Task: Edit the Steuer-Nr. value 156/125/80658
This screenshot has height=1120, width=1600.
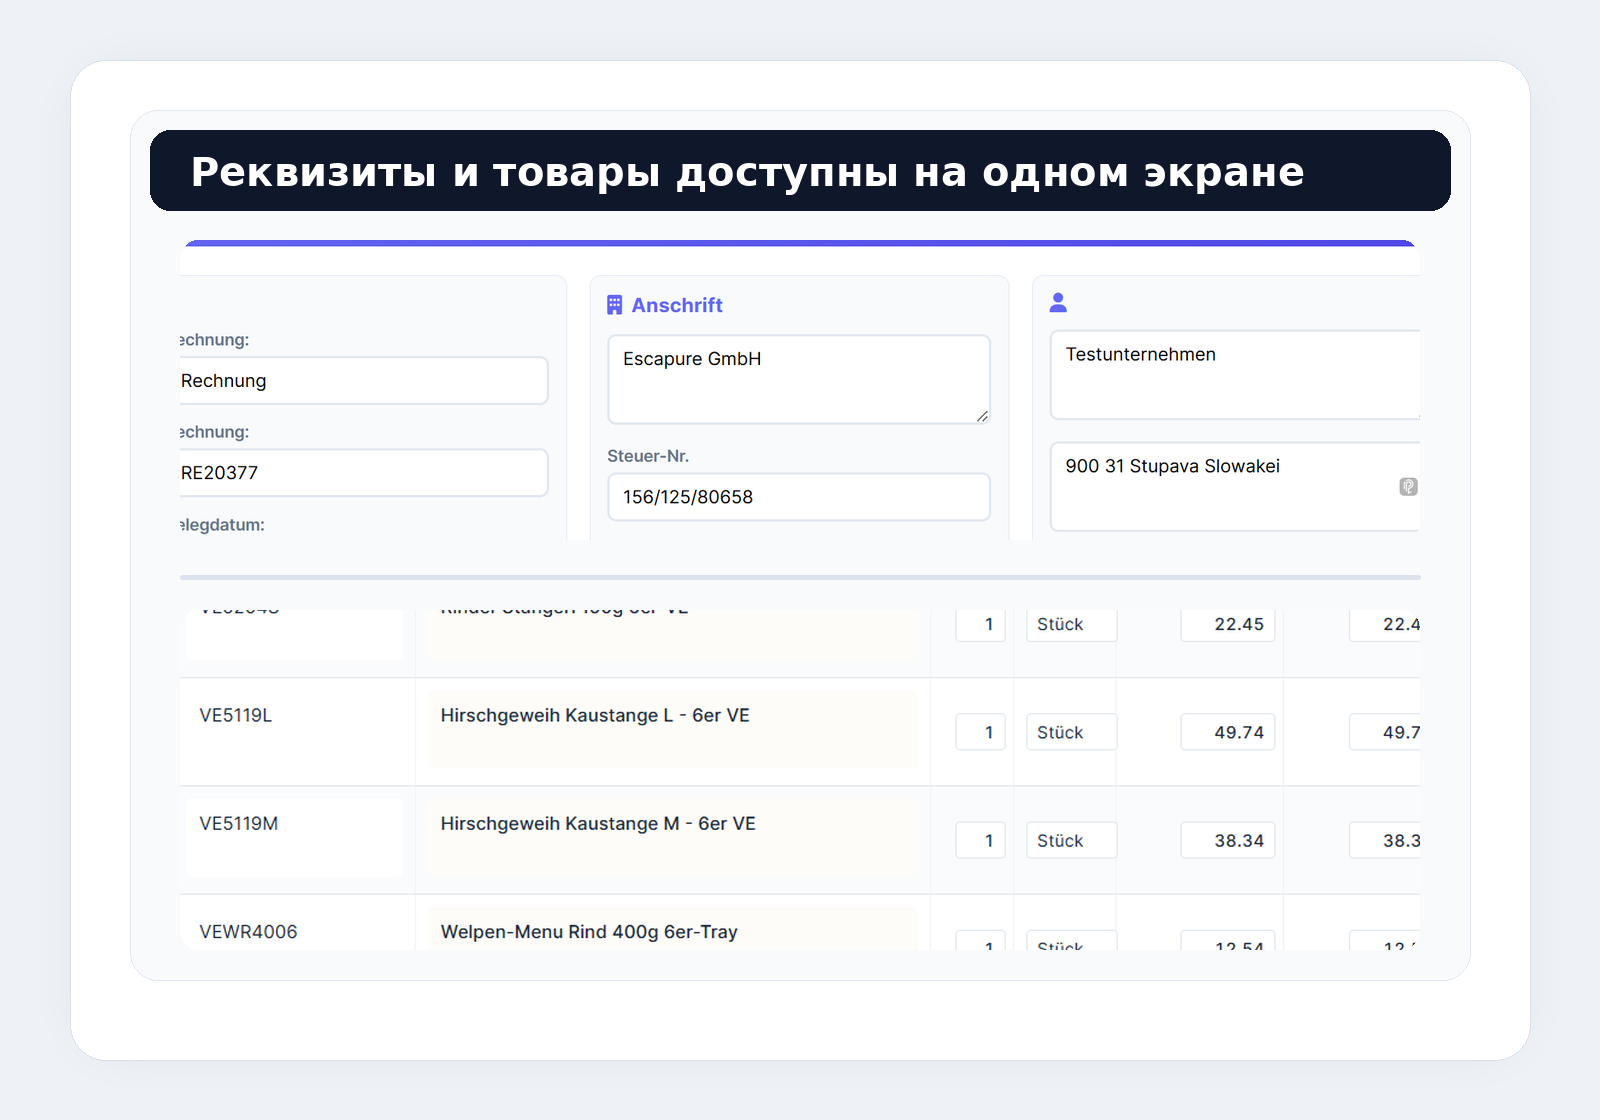Action: pyautogui.click(x=798, y=497)
